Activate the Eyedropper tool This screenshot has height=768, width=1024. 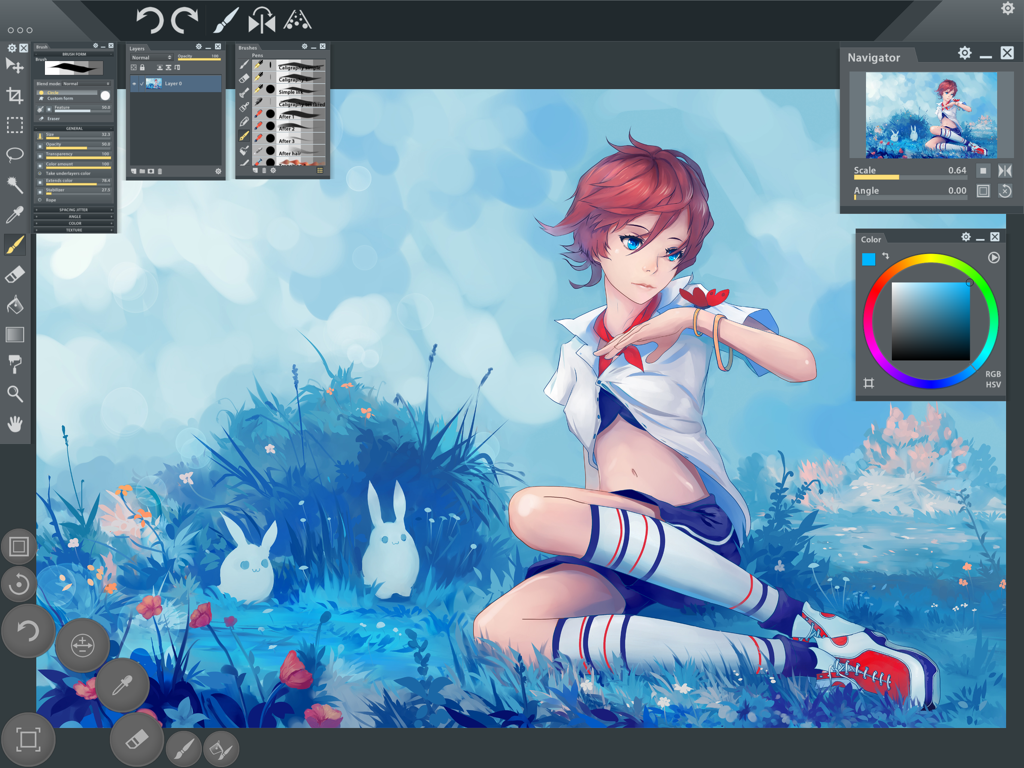point(15,214)
